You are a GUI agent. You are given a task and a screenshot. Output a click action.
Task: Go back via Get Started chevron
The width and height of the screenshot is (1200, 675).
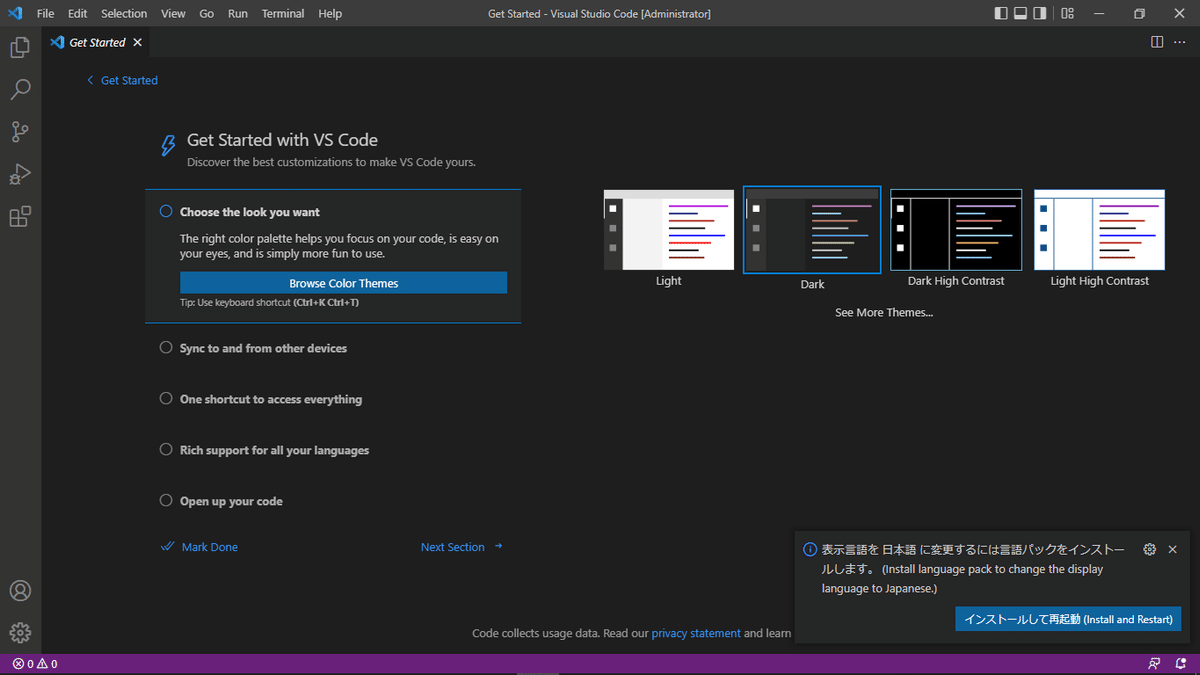coord(90,80)
